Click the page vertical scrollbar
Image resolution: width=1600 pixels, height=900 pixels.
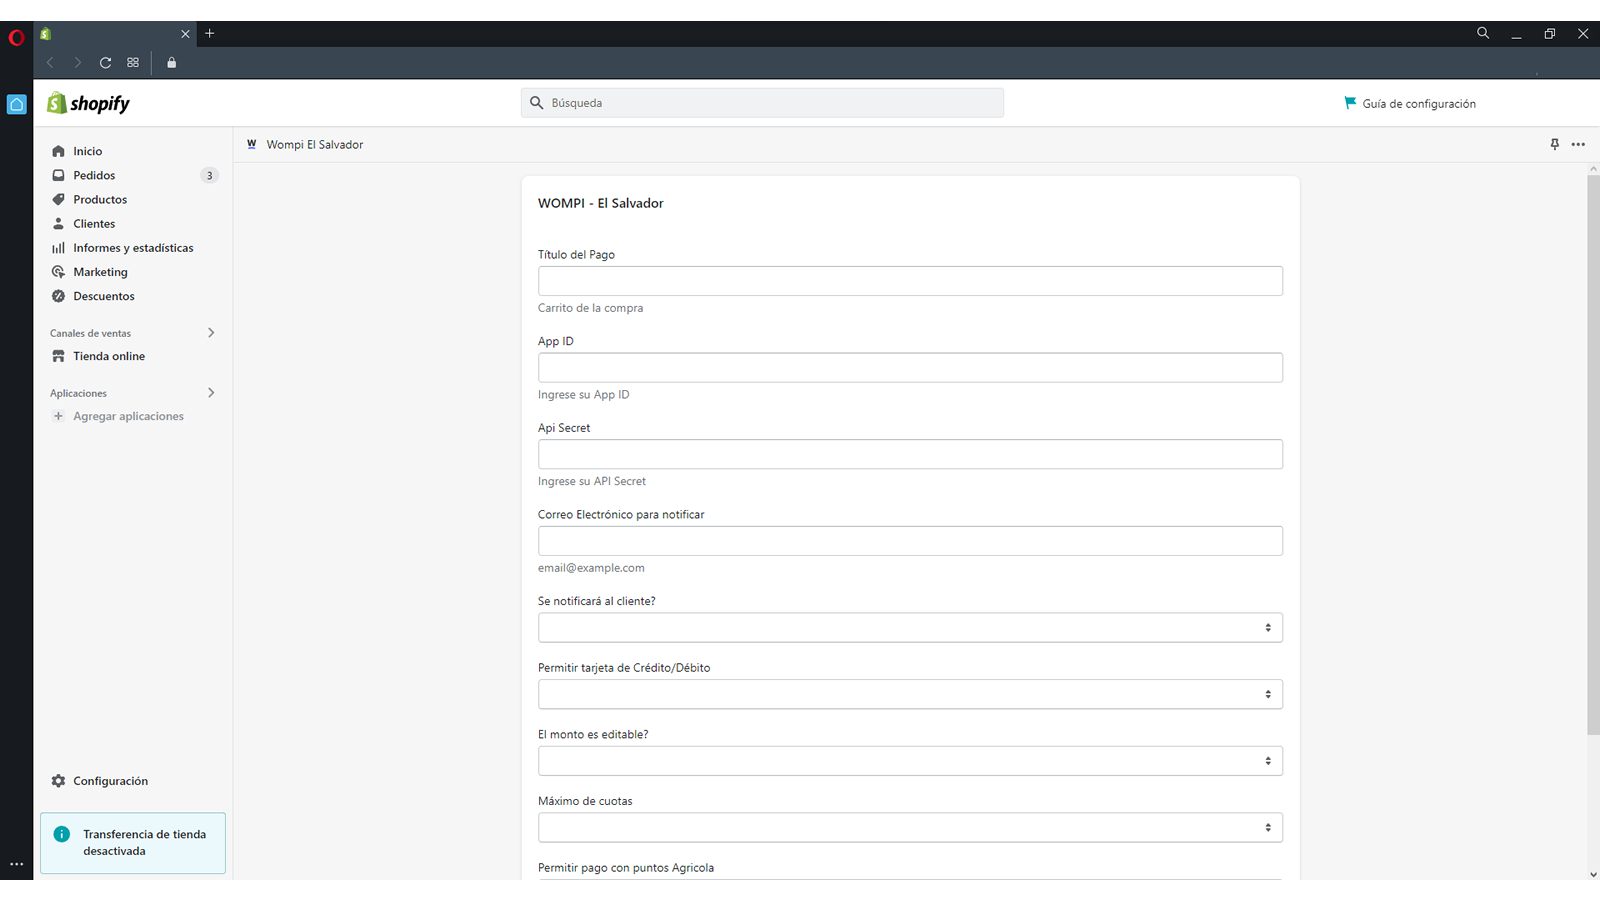tap(1593, 455)
